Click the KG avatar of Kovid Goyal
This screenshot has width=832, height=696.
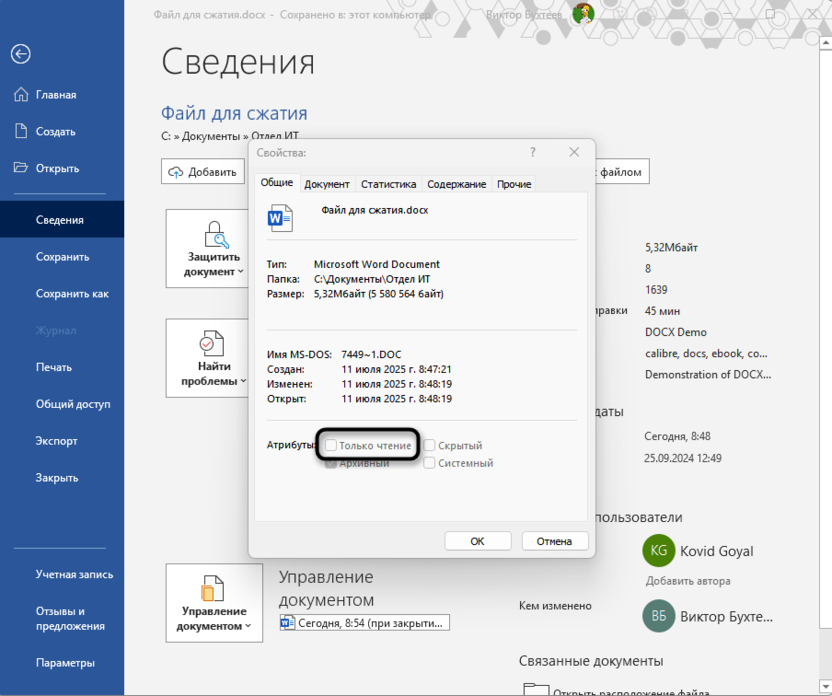pos(658,551)
